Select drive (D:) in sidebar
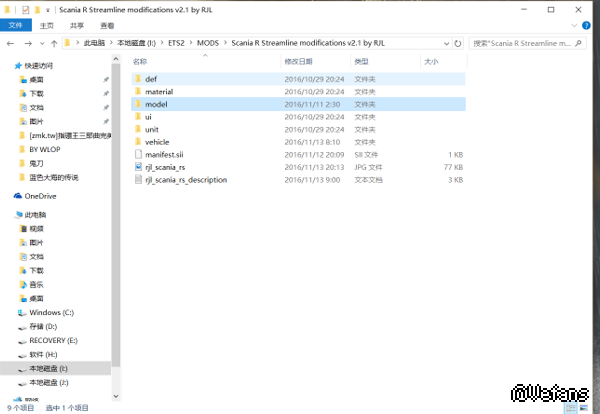Viewport: 600px width, 414px height. pos(43,326)
